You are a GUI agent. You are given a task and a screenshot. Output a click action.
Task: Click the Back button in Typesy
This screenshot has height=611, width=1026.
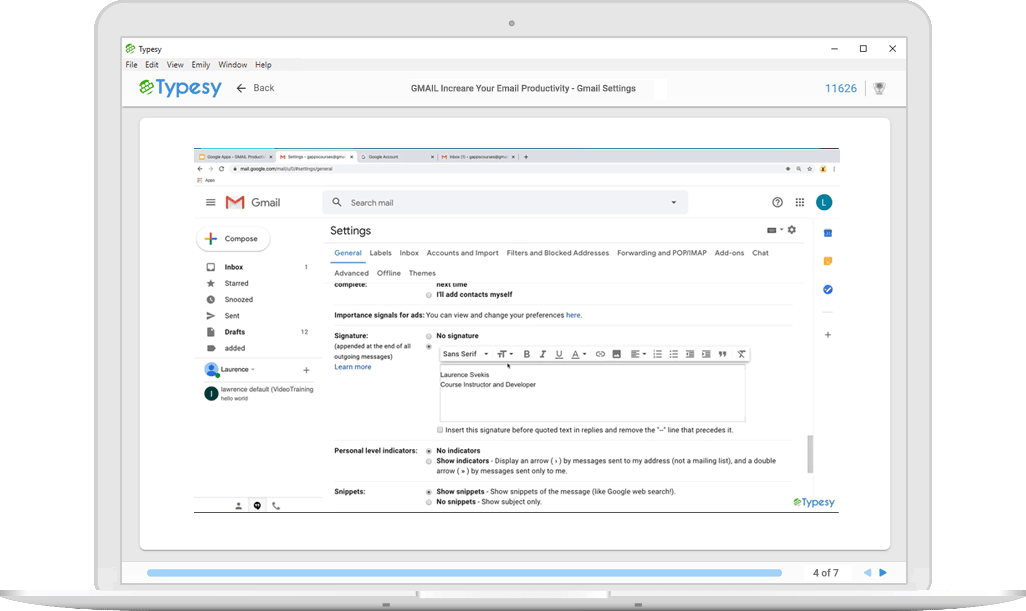(x=255, y=88)
